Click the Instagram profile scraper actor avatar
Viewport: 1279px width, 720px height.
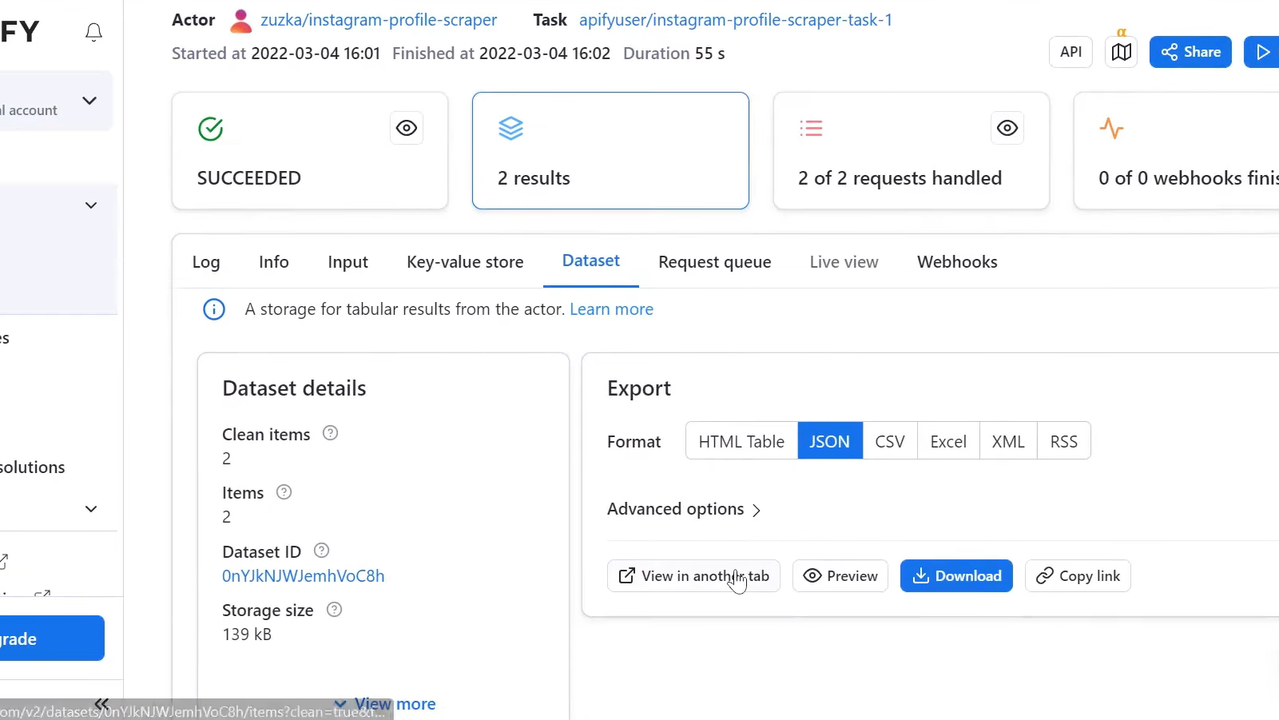tap(240, 19)
